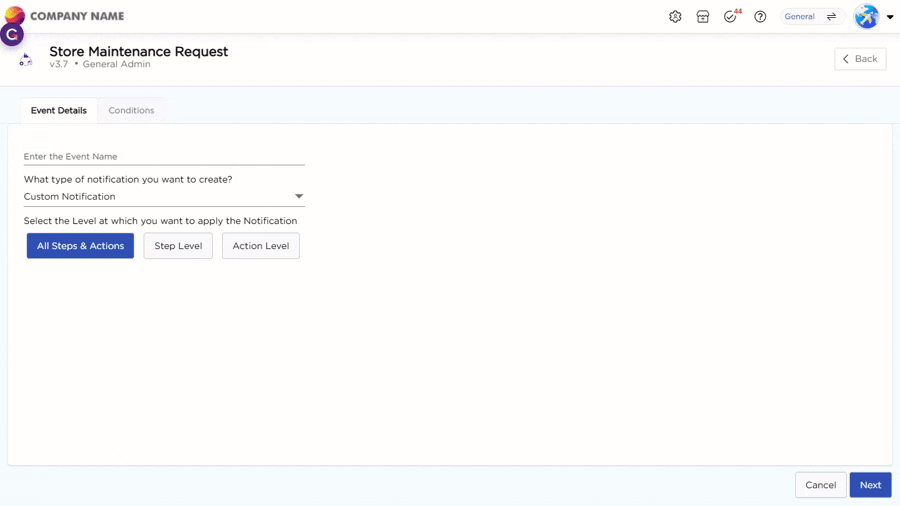900x506 pixels.
Task: Click the swap arrows icon beside General
Action: point(831,17)
